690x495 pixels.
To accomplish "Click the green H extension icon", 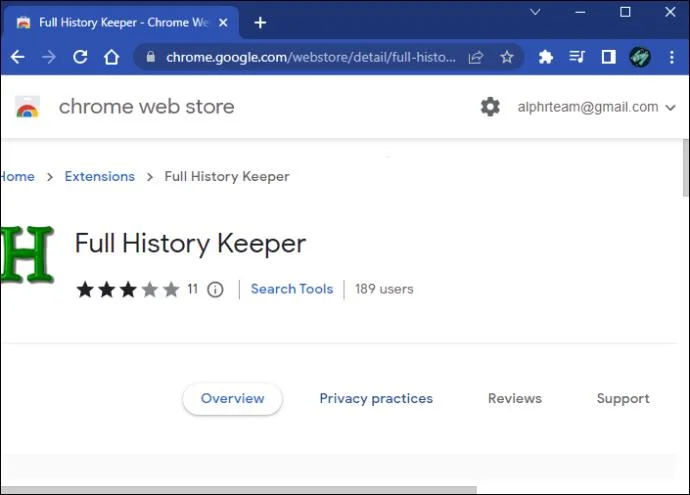I will (27, 254).
